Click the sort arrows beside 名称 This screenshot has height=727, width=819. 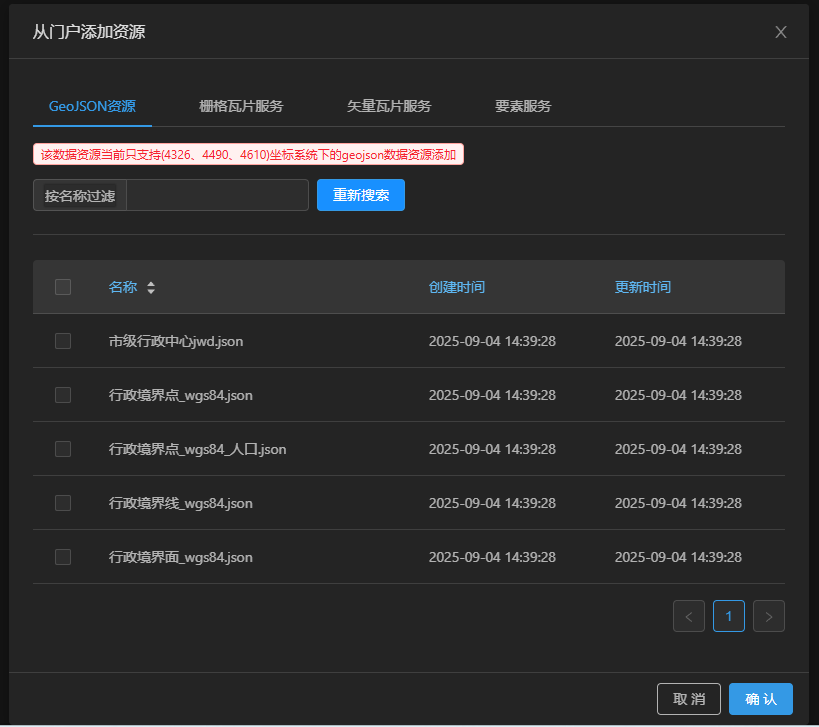tap(151, 288)
